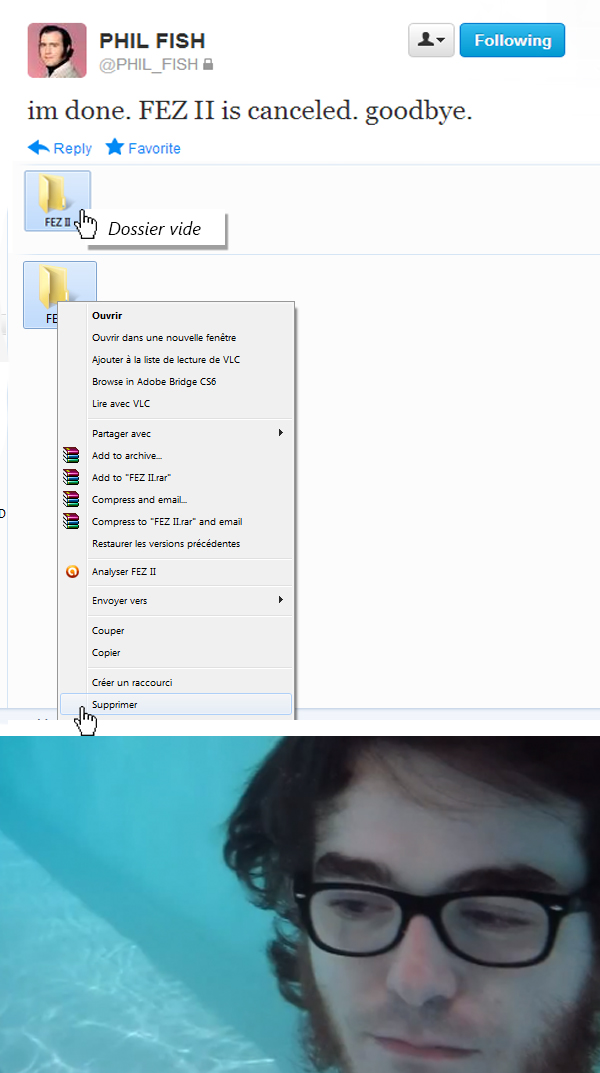
Task: Reply to the tweet via Reply text
Action: (x=73, y=148)
